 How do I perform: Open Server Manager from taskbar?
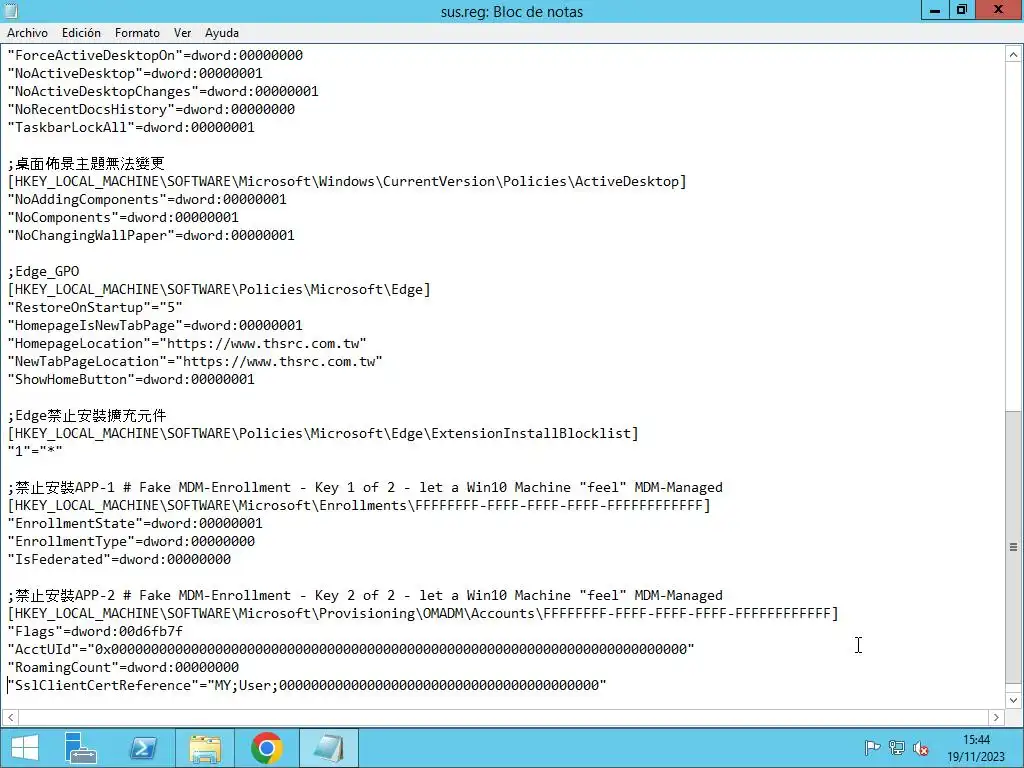(81, 748)
